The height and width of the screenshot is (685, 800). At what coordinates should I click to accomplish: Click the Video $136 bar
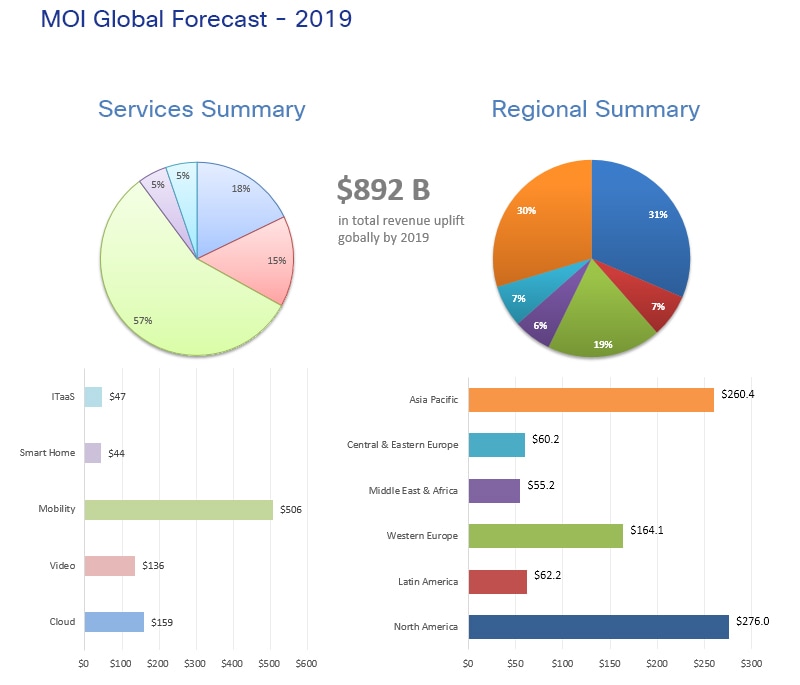pos(110,563)
